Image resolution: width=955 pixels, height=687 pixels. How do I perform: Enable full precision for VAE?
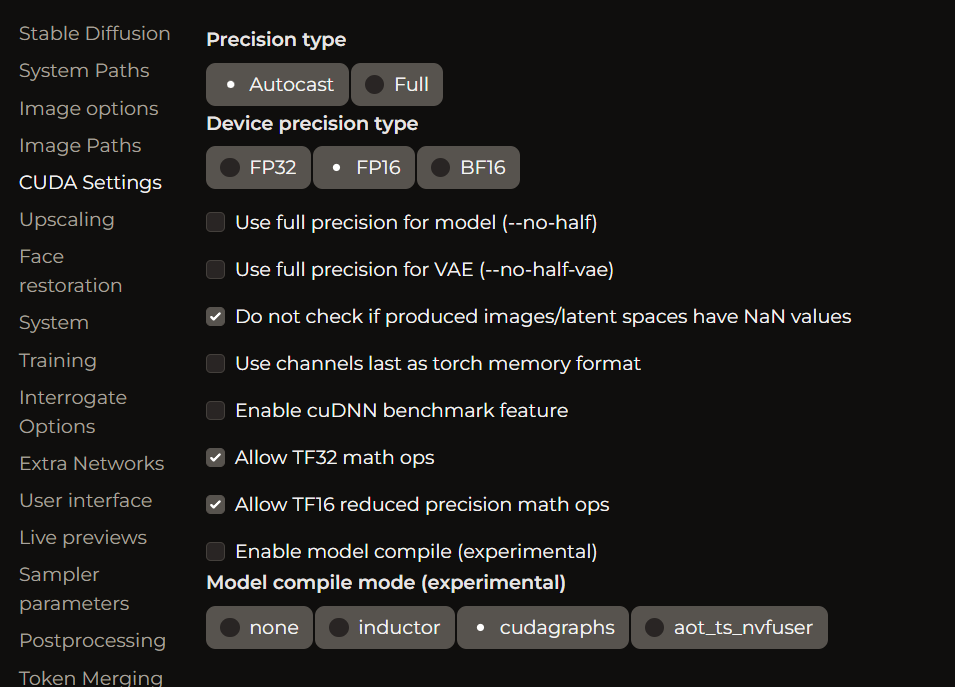[215, 269]
